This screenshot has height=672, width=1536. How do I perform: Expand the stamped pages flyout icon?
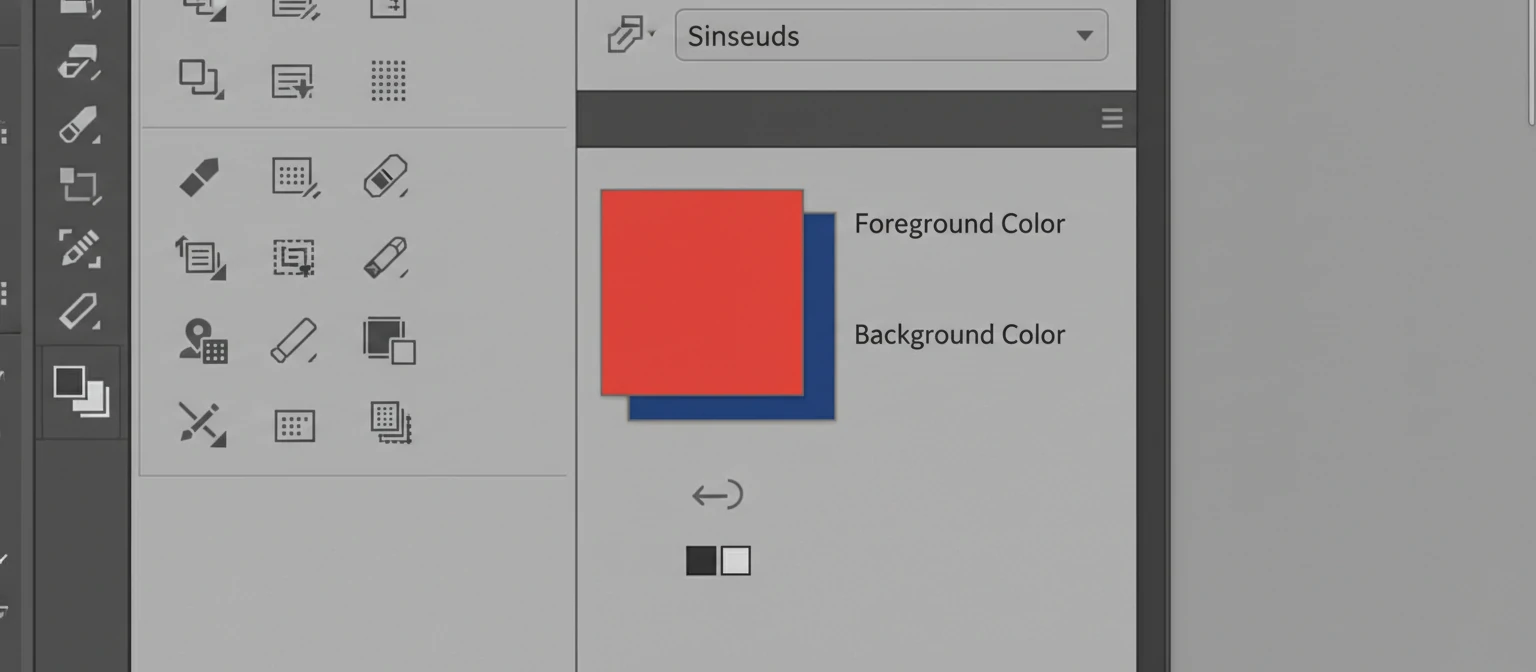(x=388, y=423)
